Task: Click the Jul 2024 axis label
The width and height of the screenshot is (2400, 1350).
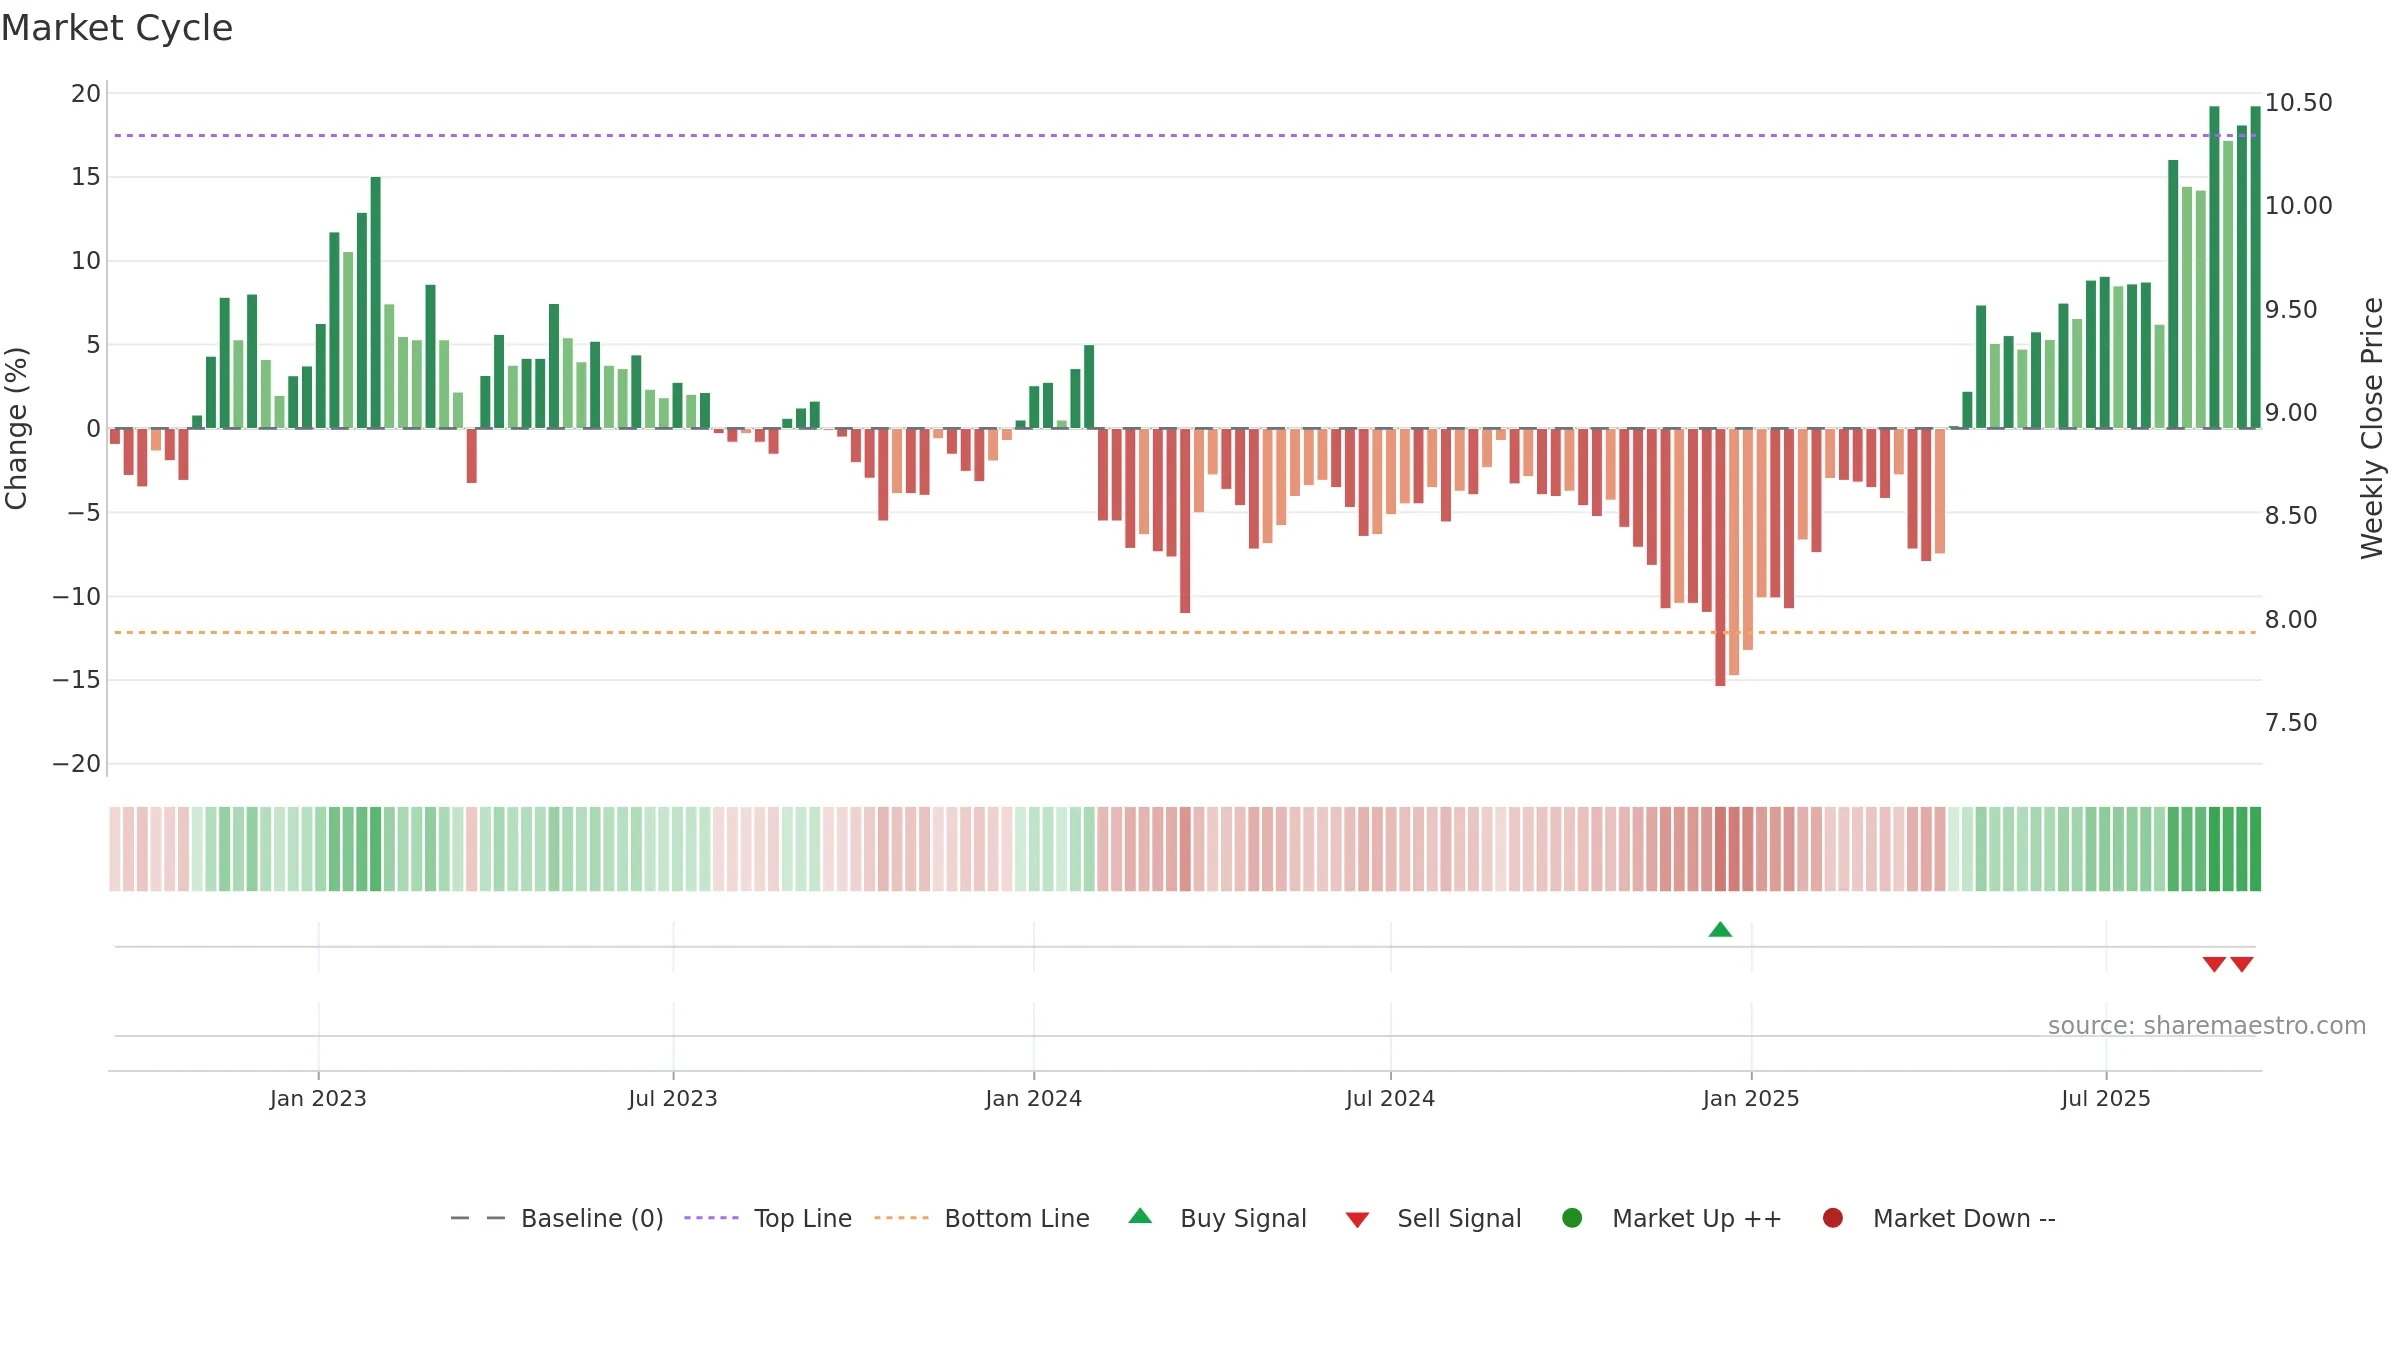Action: pos(1390,1098)
